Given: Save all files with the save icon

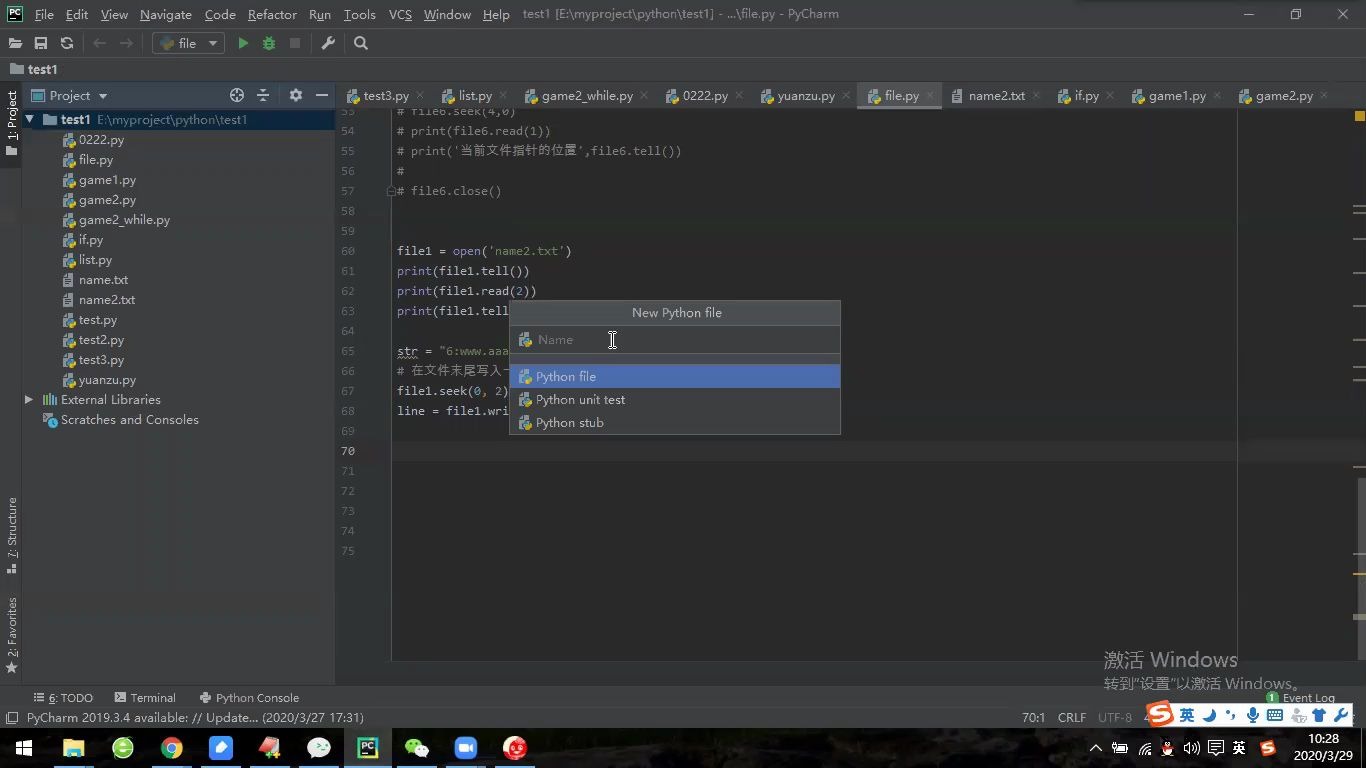Looking at the screenshot, I should (40, 43).
